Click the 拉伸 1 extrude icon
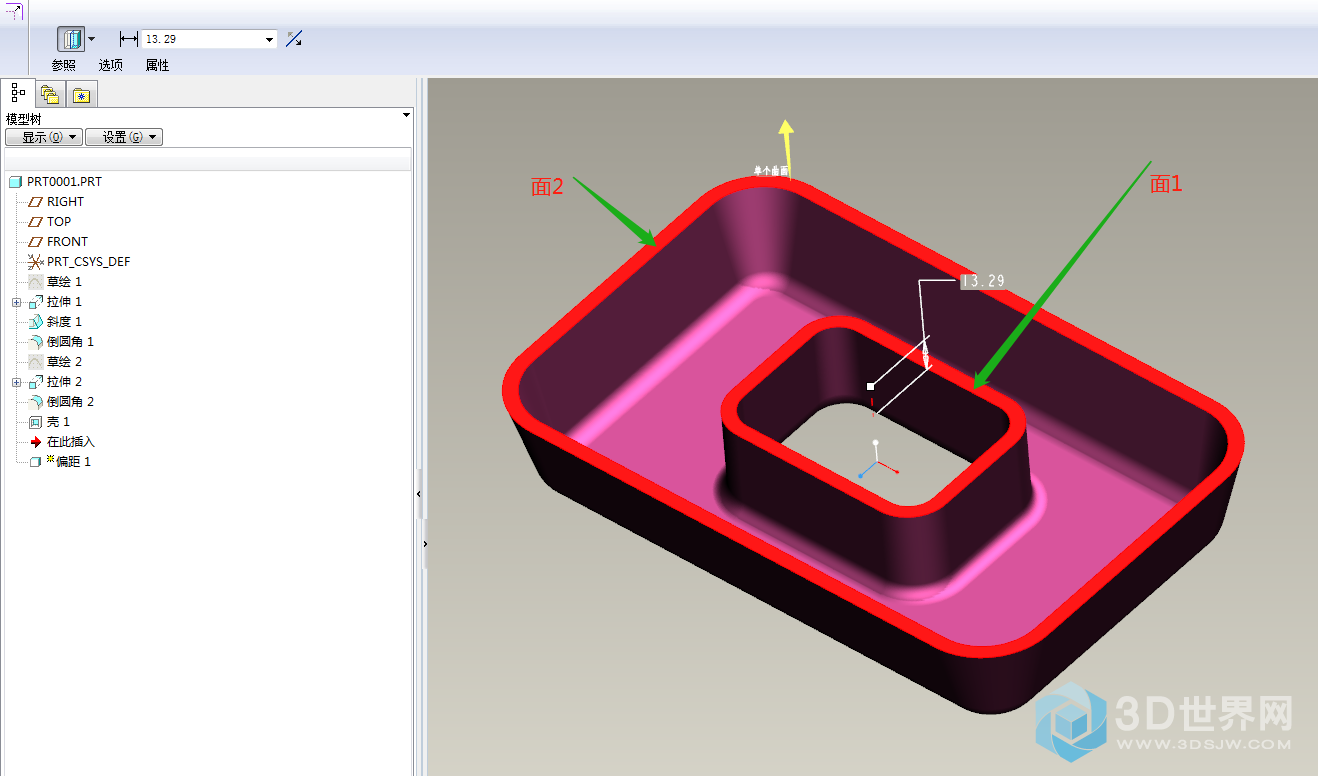Screen dimensions: 1318x776 point(36,302)
